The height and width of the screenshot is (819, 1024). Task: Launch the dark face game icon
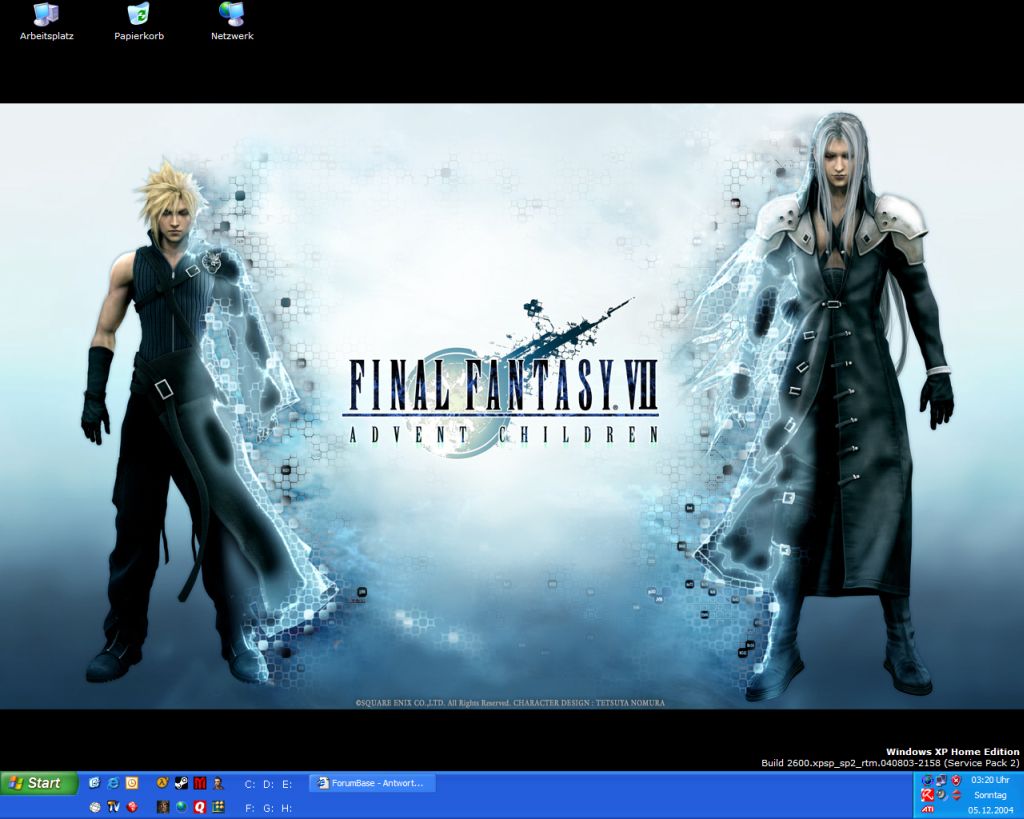point(163,807)
